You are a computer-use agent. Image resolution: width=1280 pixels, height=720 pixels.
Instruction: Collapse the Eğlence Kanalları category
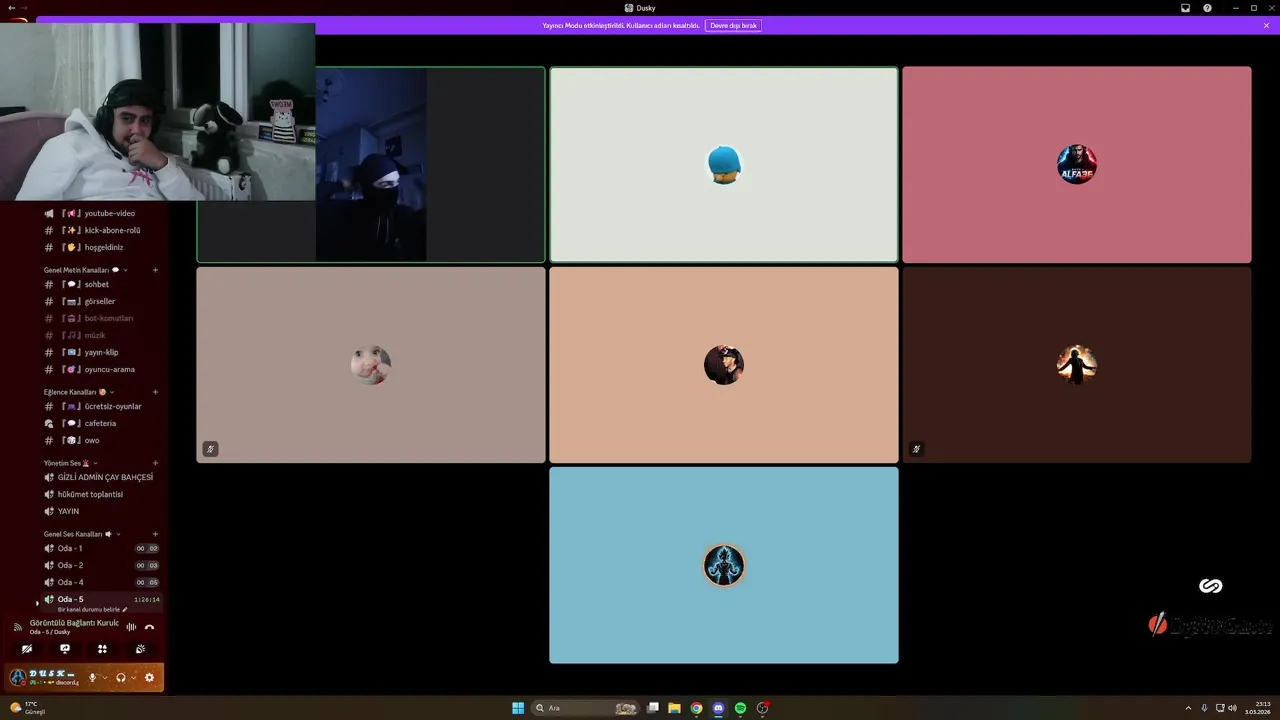79,392
